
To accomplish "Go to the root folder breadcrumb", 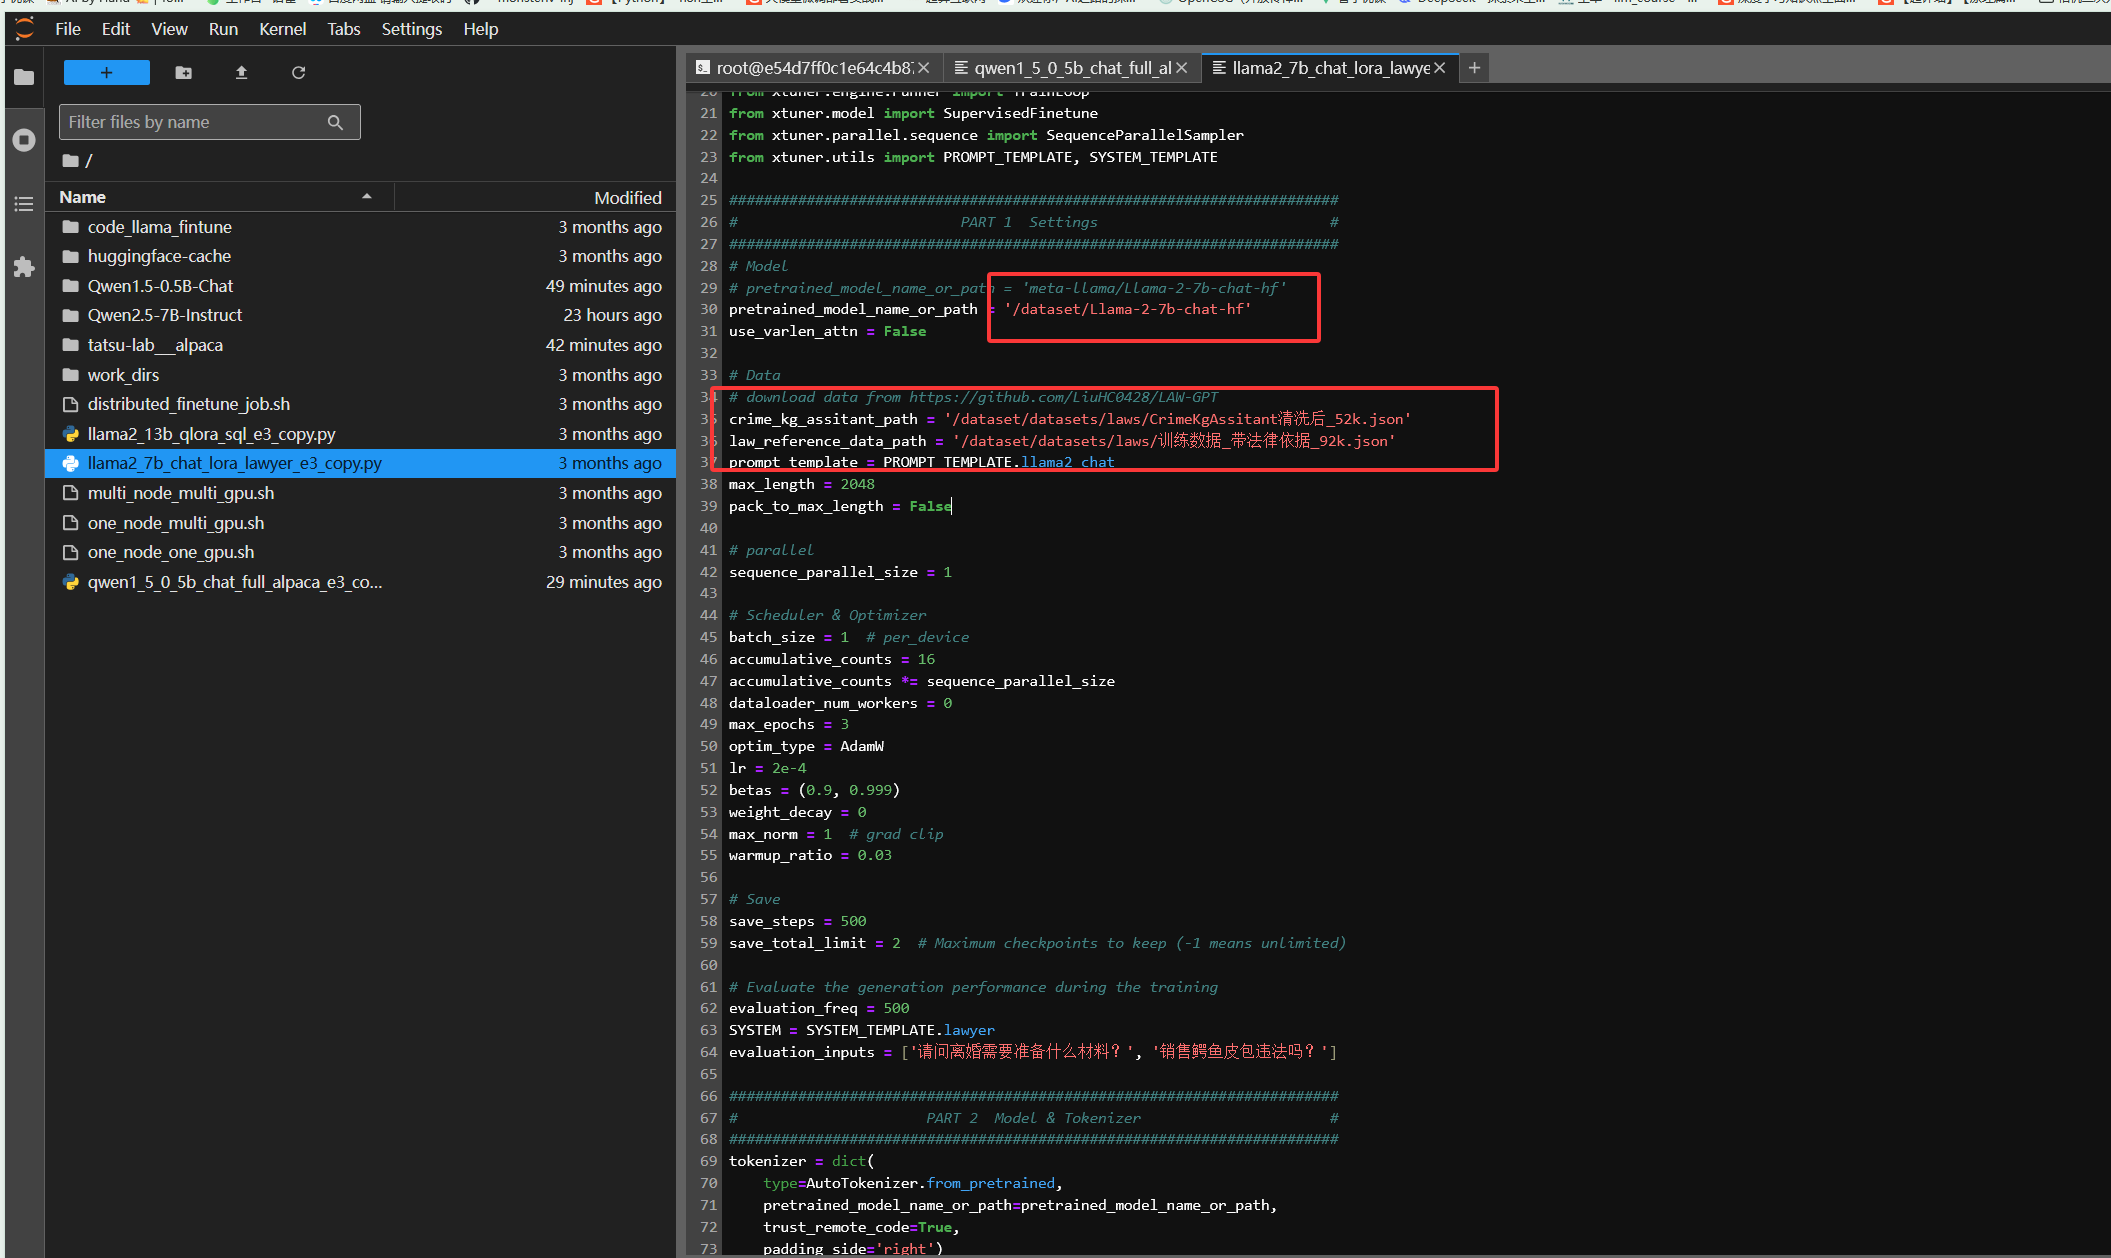I will click(x=71, y=160).
